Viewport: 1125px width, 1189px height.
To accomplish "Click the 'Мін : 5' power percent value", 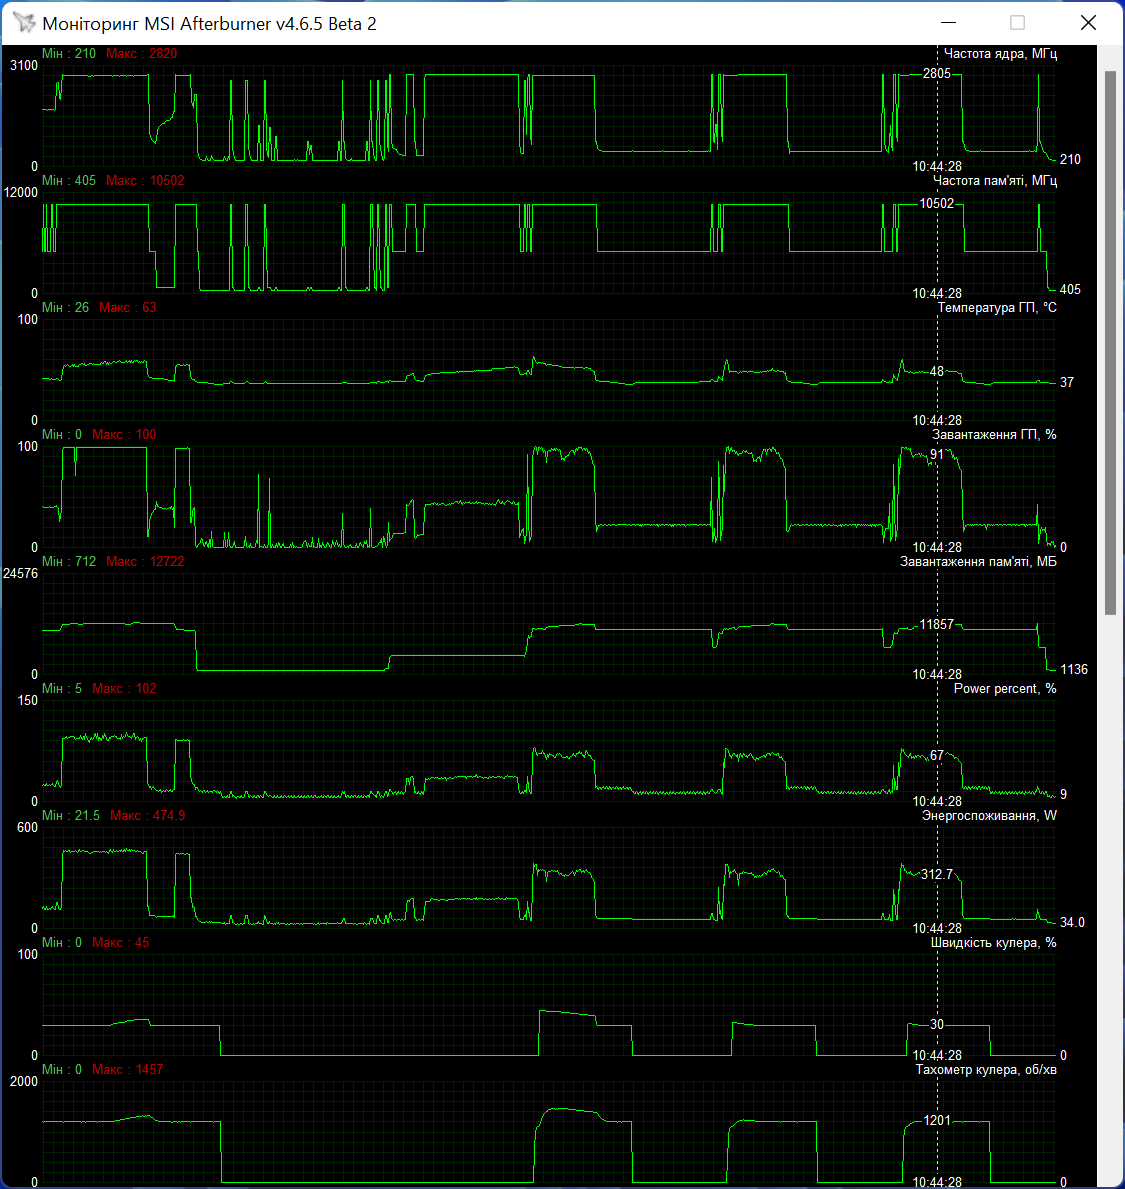I will (62, 689).
